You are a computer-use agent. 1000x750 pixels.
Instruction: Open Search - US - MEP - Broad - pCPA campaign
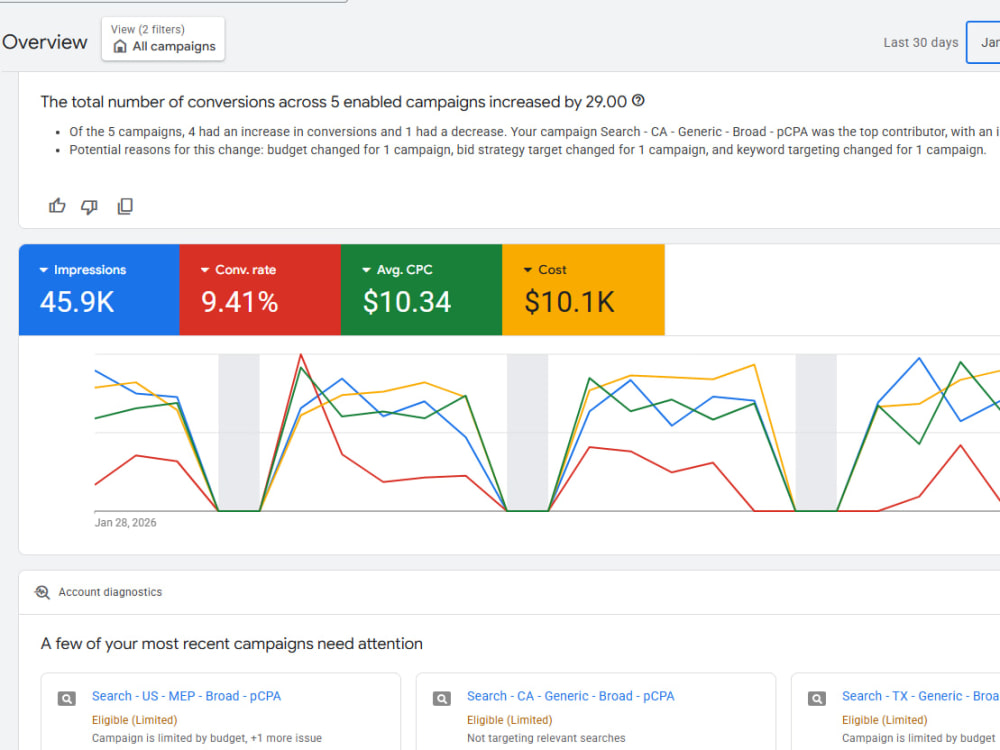[186, 696]
